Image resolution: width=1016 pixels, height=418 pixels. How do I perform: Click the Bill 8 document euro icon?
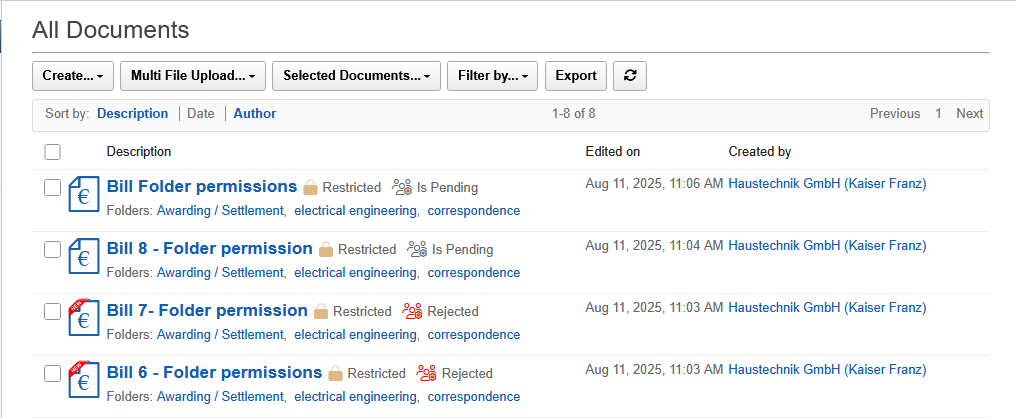pyautogui.click(x=83, y=257)
